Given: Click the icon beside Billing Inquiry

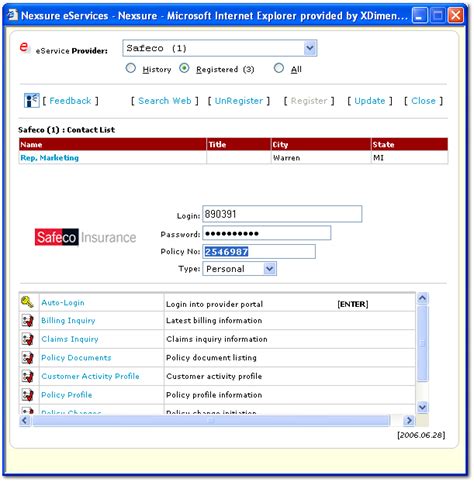Looking at the screenshot, I should pyautogui.click(x=28, y=320).
